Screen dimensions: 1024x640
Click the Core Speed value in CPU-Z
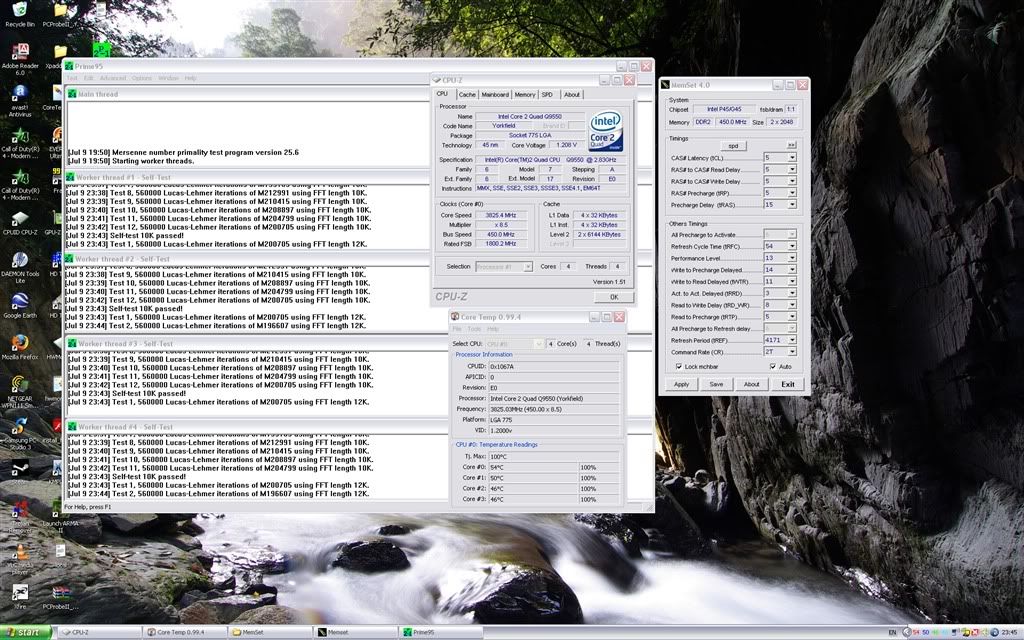click(x=501, y=215)
